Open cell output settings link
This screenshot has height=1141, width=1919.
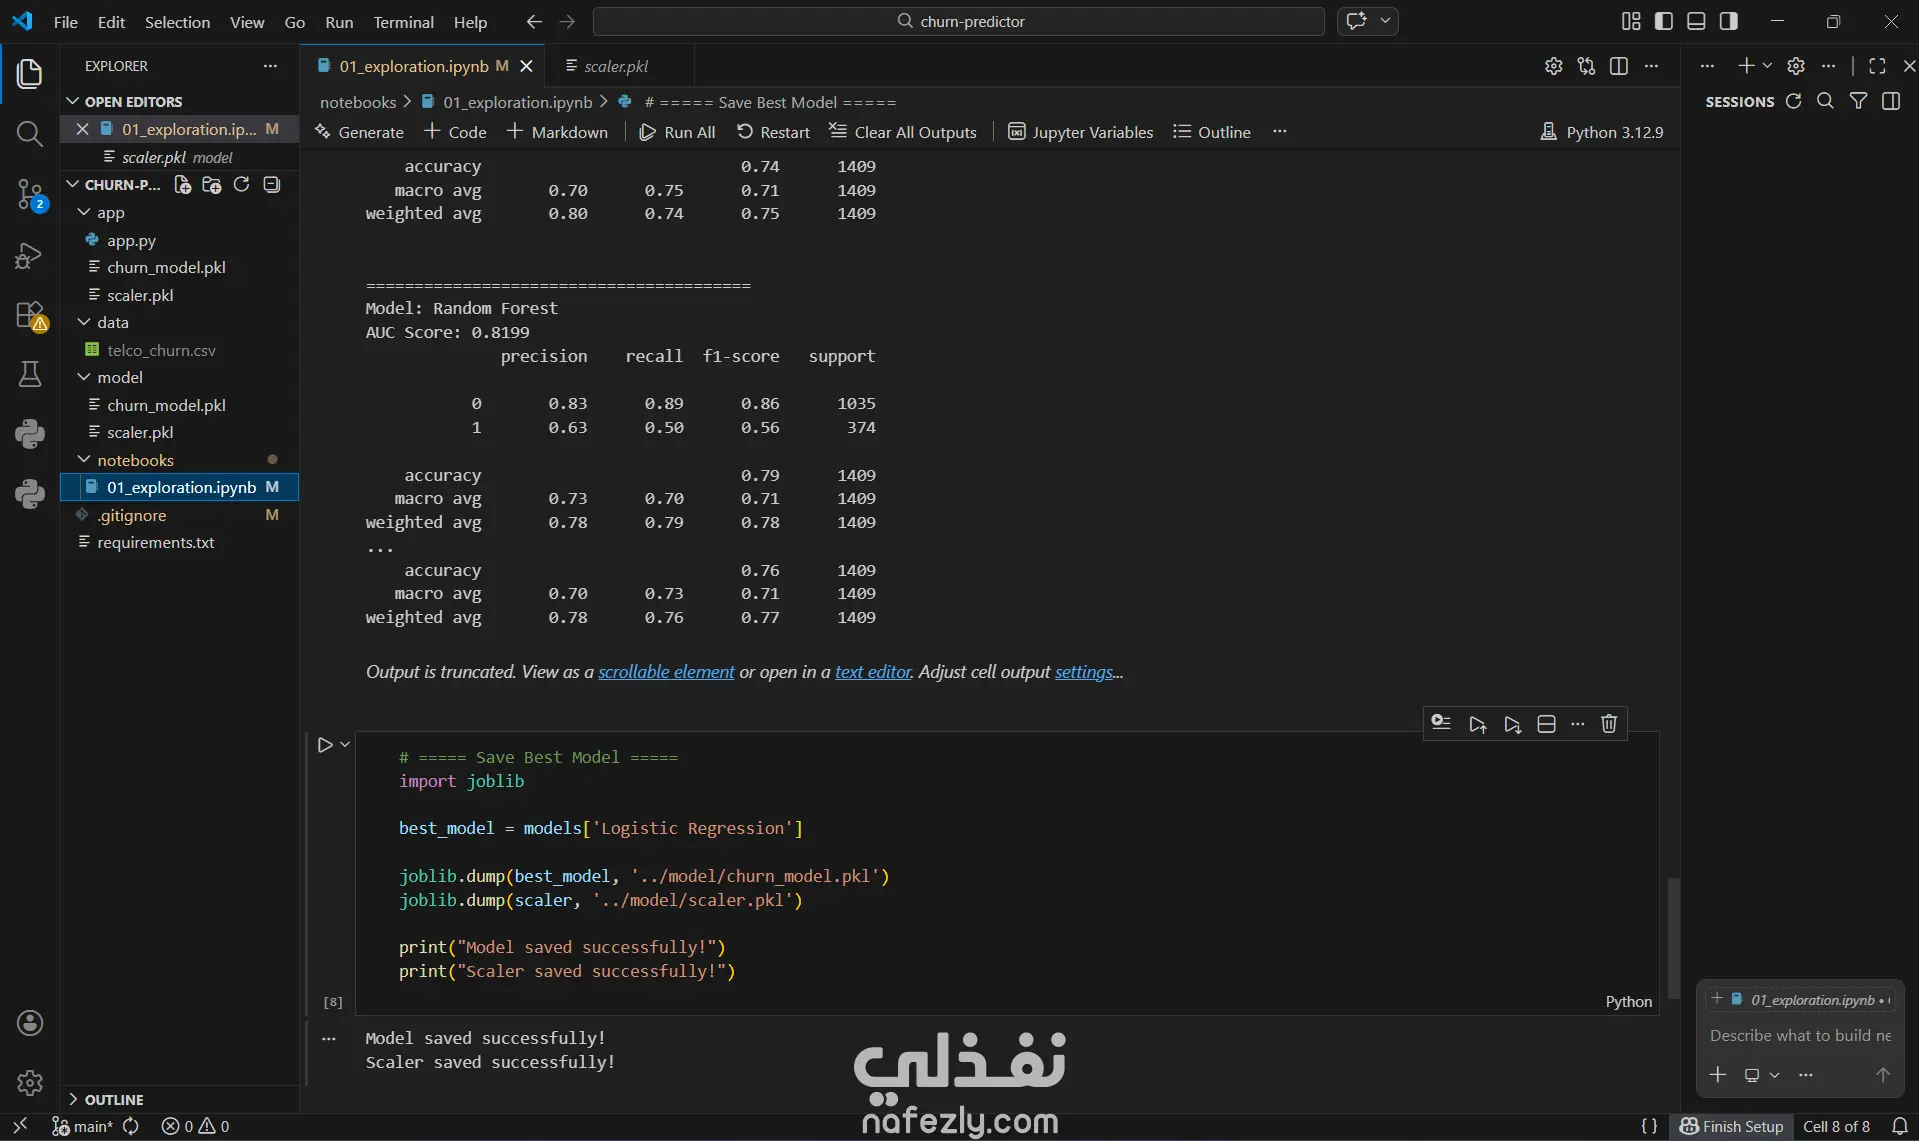(1084, 672)
